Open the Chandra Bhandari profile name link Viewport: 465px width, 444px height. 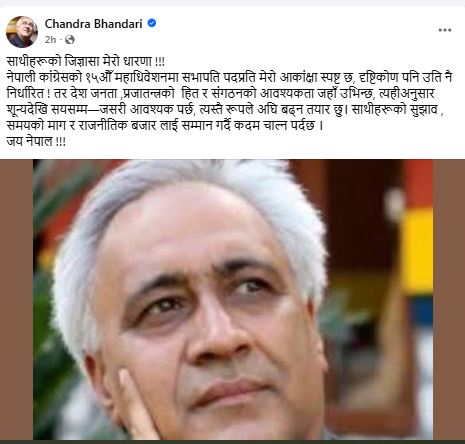94,24
